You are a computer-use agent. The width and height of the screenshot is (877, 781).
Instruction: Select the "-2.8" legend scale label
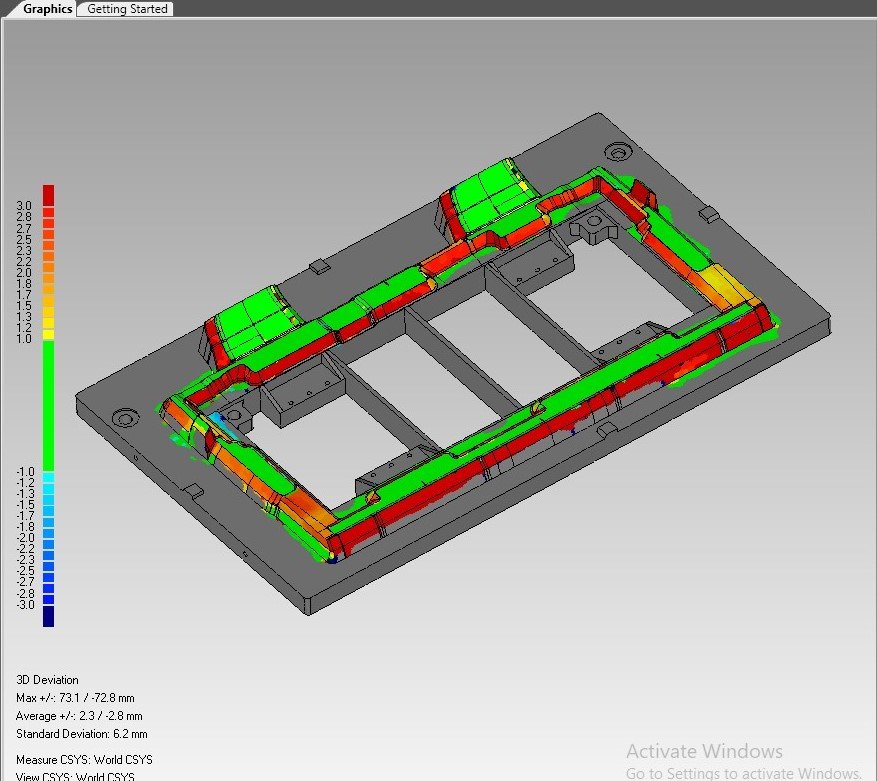point(25,593)
